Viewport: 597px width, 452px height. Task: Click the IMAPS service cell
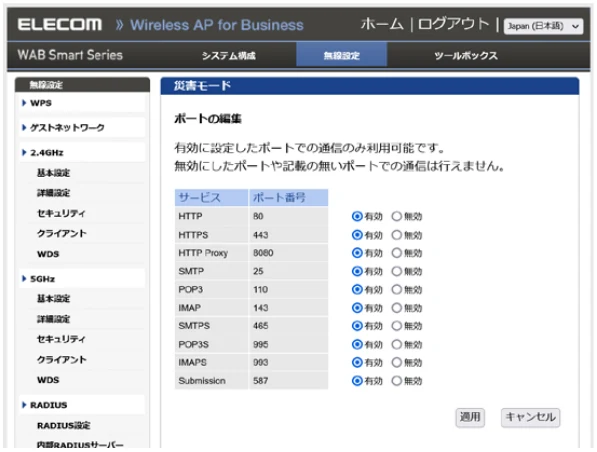[x=211, y=363]
